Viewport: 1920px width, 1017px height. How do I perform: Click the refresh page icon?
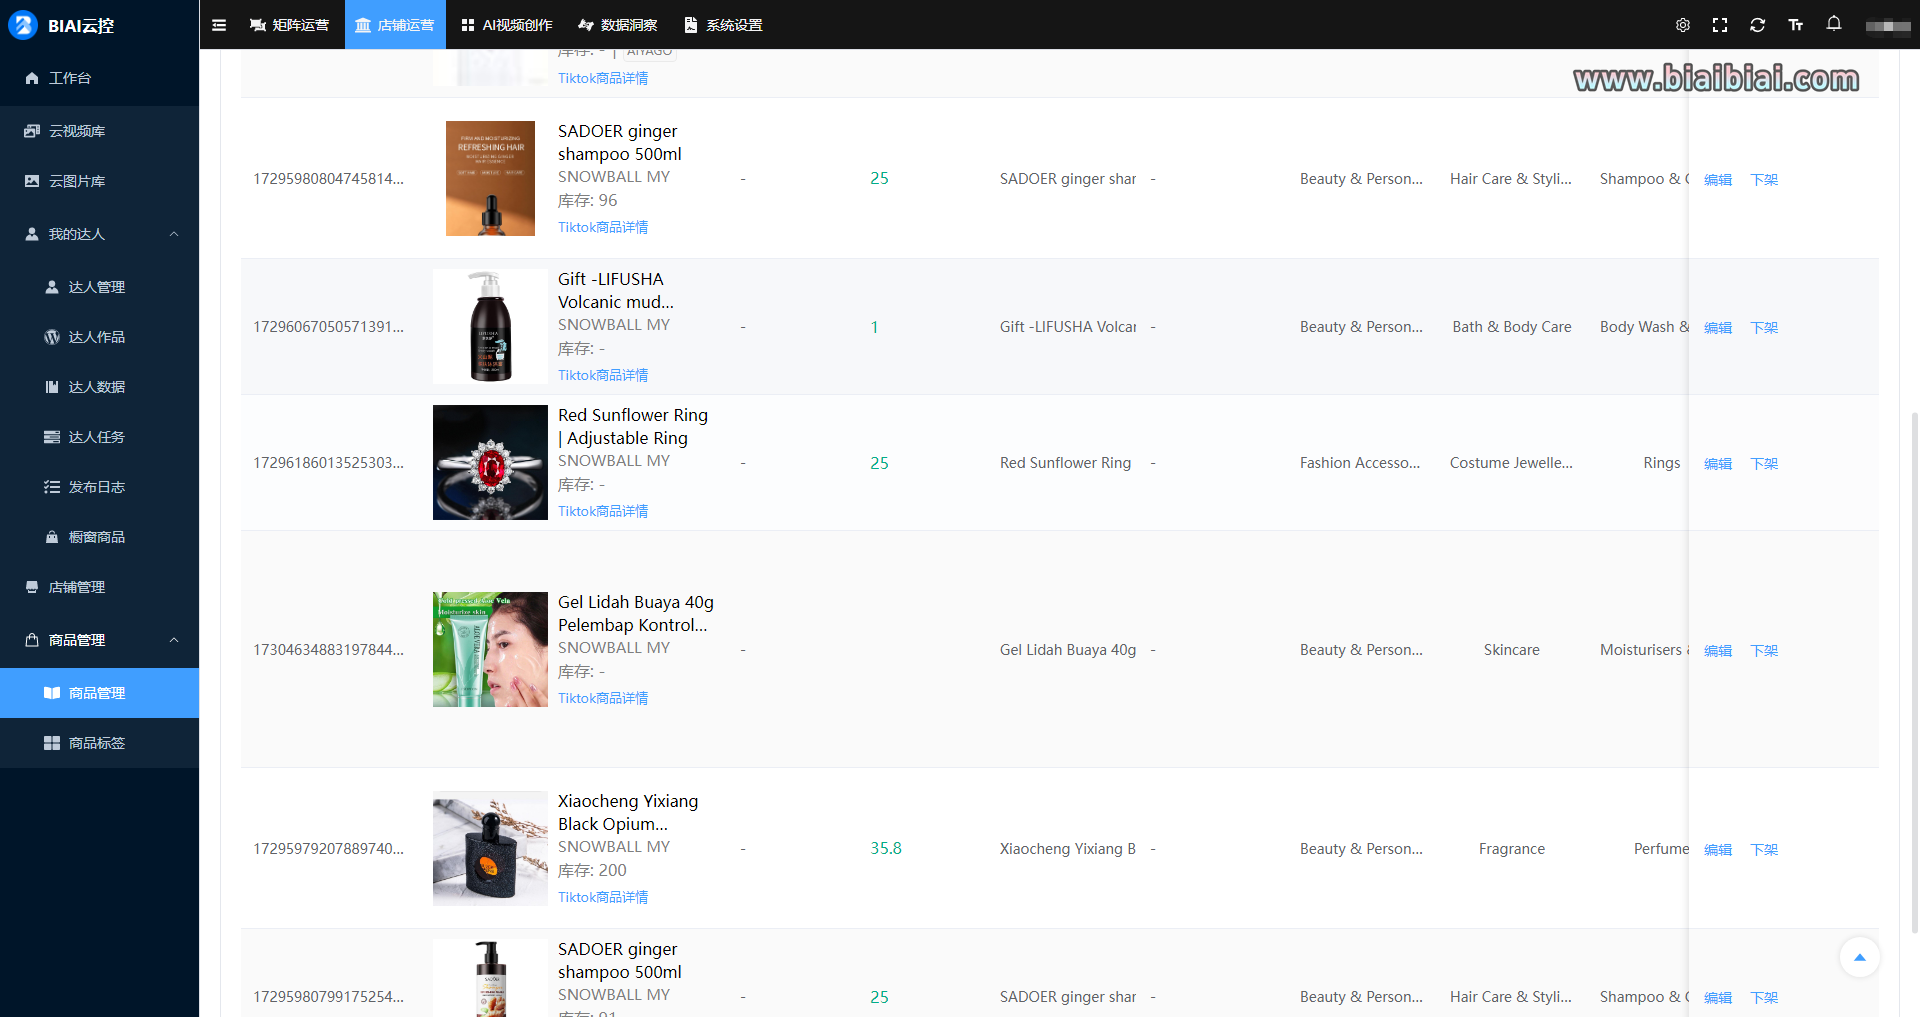tap(1757, 25)
